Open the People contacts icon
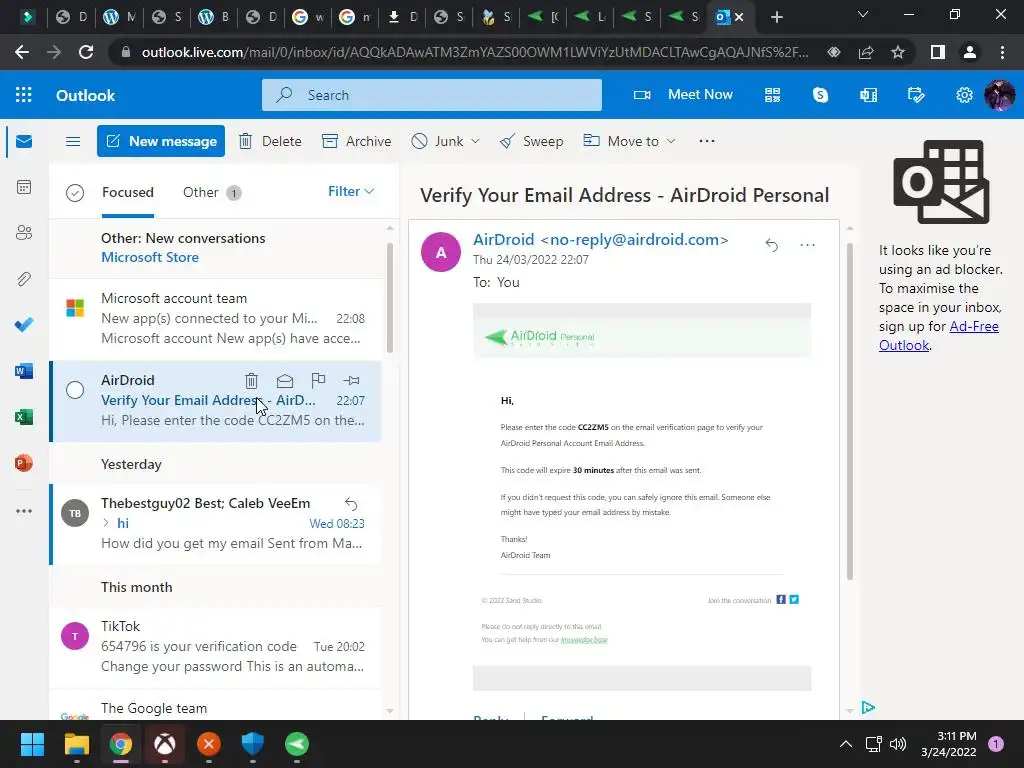 coord(24,233)
